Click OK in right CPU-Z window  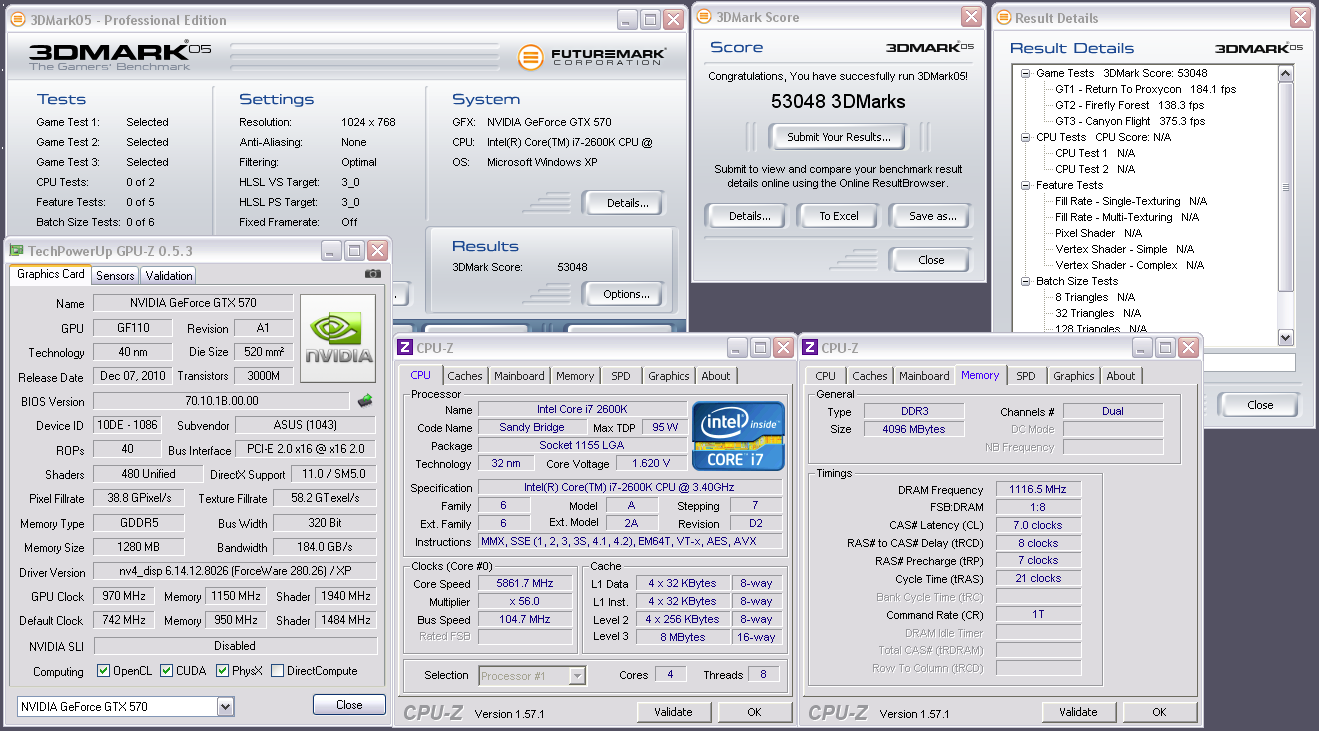click(x=1159, y=712)
